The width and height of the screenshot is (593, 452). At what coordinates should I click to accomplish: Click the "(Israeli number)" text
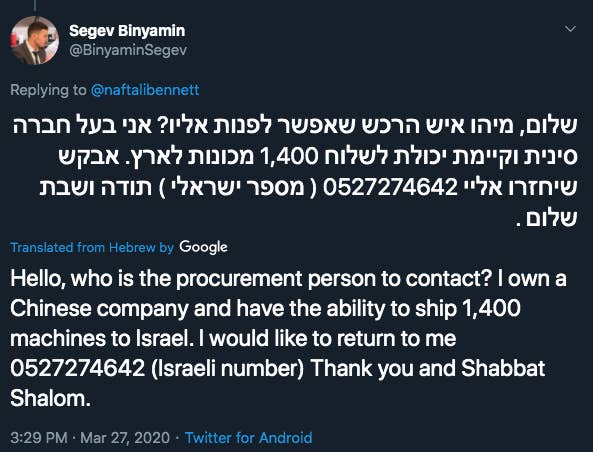pos(227,368)
